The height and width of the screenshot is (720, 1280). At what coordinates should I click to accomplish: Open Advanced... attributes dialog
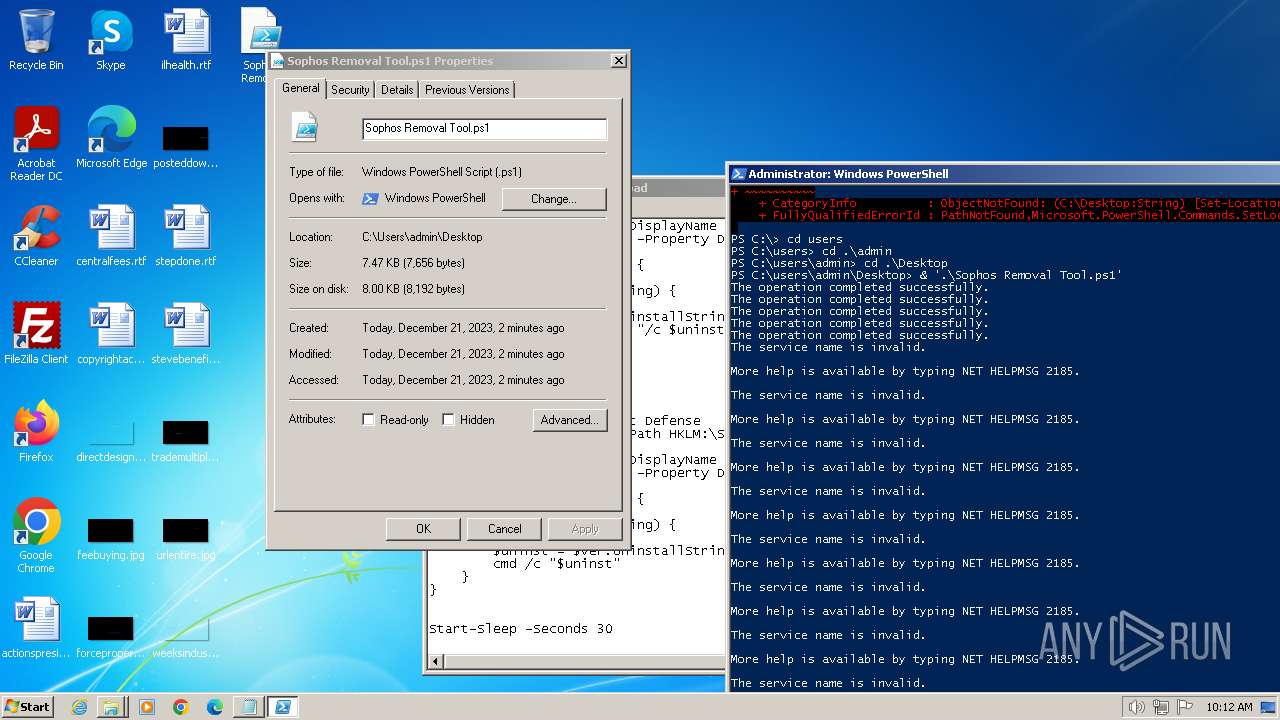[x=569, y=420]
